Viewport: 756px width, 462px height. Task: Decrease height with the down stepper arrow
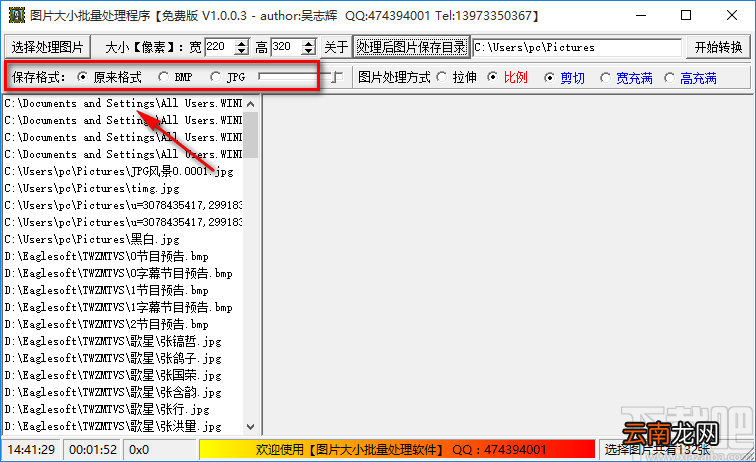tap(309, 51)
